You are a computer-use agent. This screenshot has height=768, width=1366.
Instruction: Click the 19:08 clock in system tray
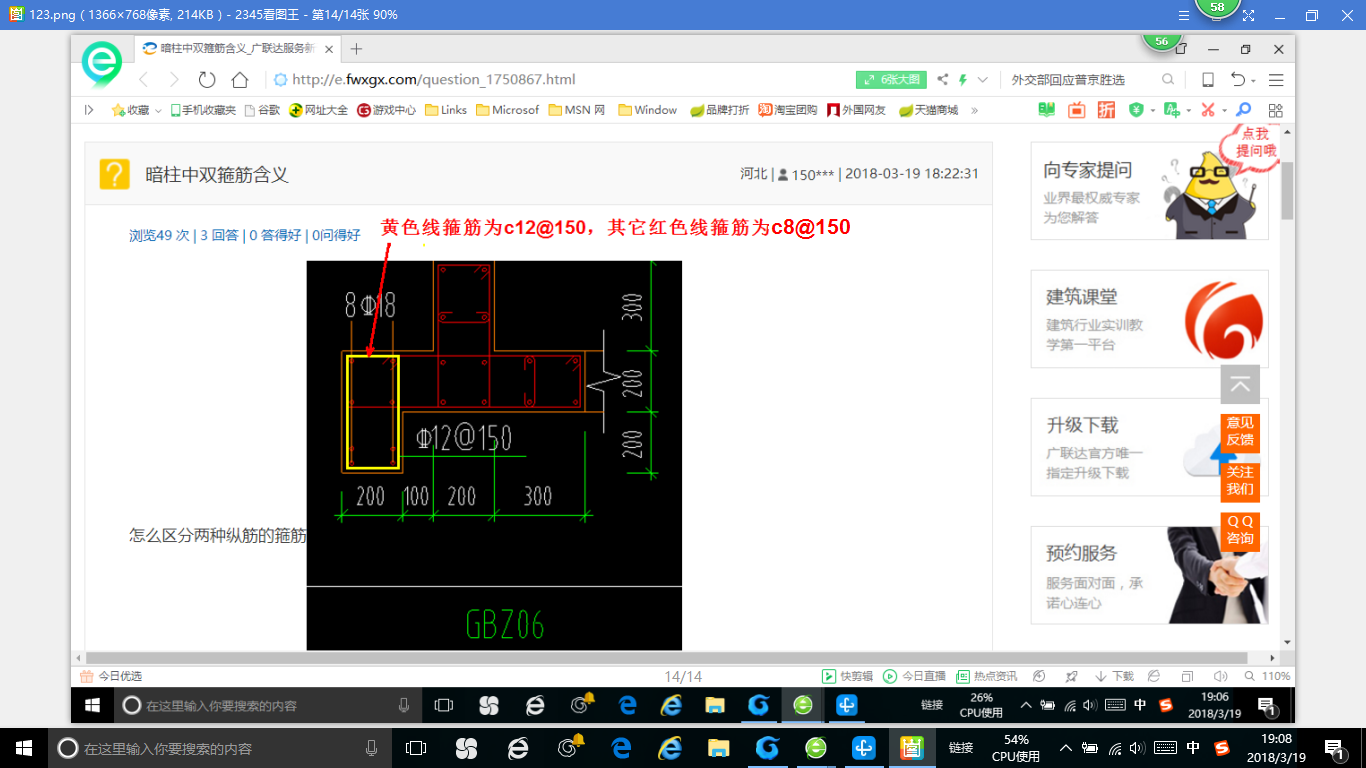pyautogui.click(x=1277, y=748)
